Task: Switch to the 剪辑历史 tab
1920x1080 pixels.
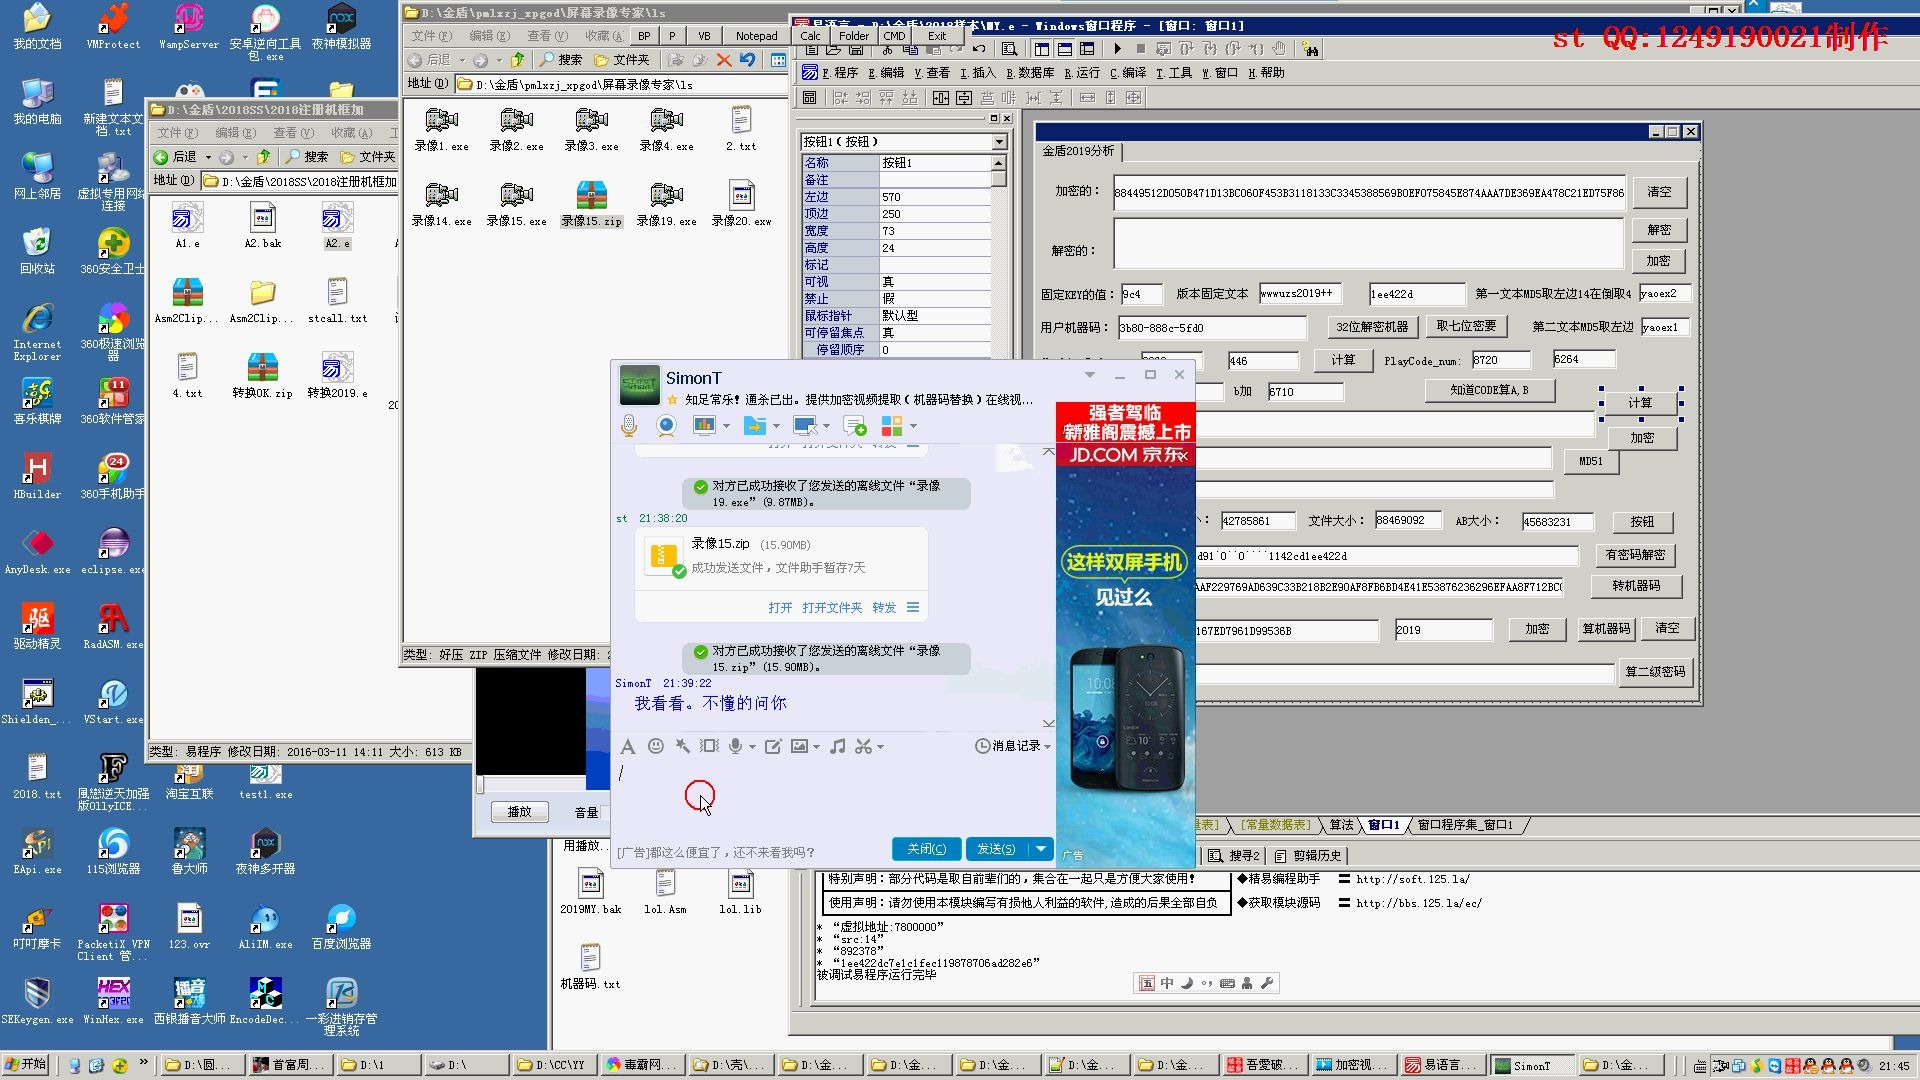Action: pyautogui.click(x=1310, y=856)
